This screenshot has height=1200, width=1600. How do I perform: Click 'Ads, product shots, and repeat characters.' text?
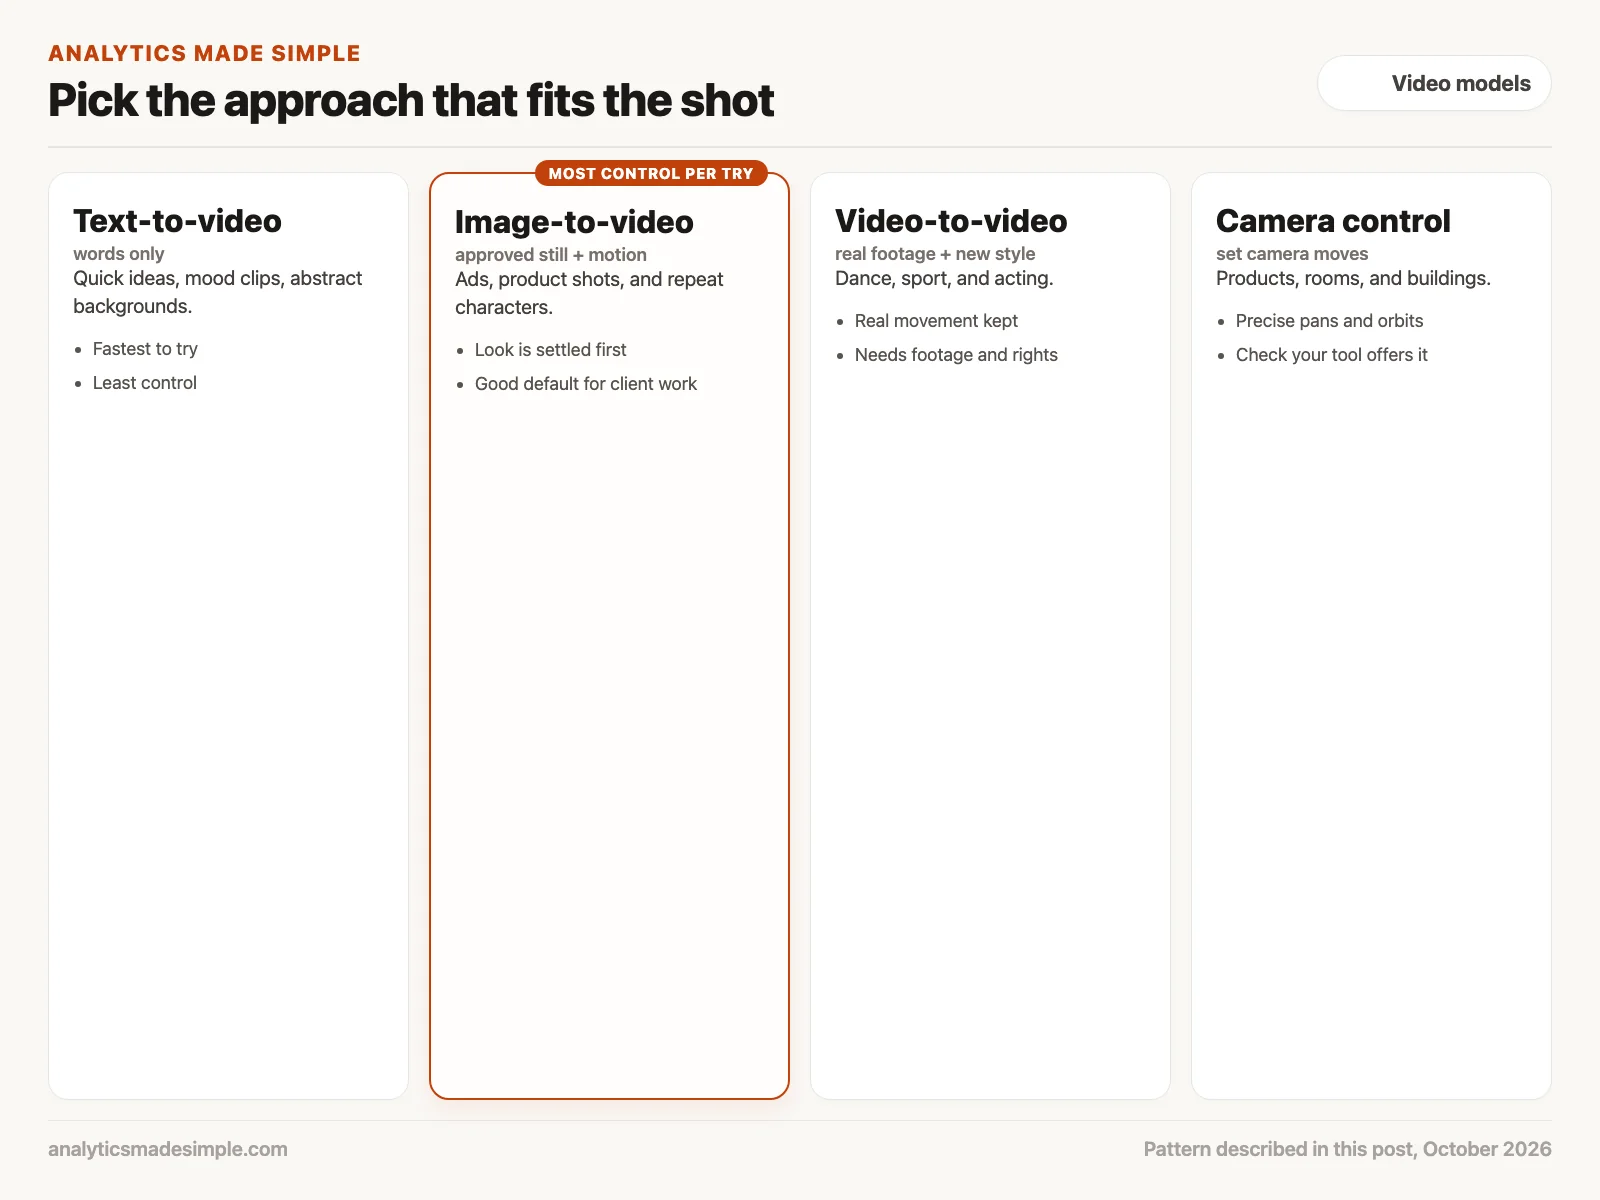(589, 293)
